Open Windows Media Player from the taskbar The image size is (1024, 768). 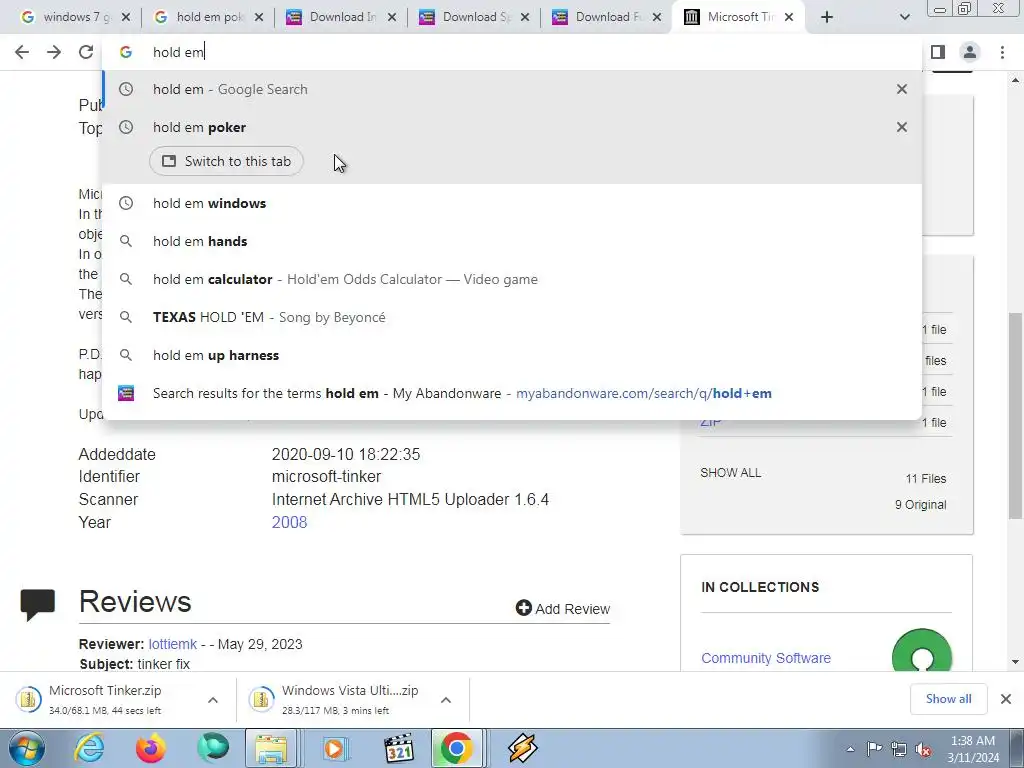tap(334, 748)
